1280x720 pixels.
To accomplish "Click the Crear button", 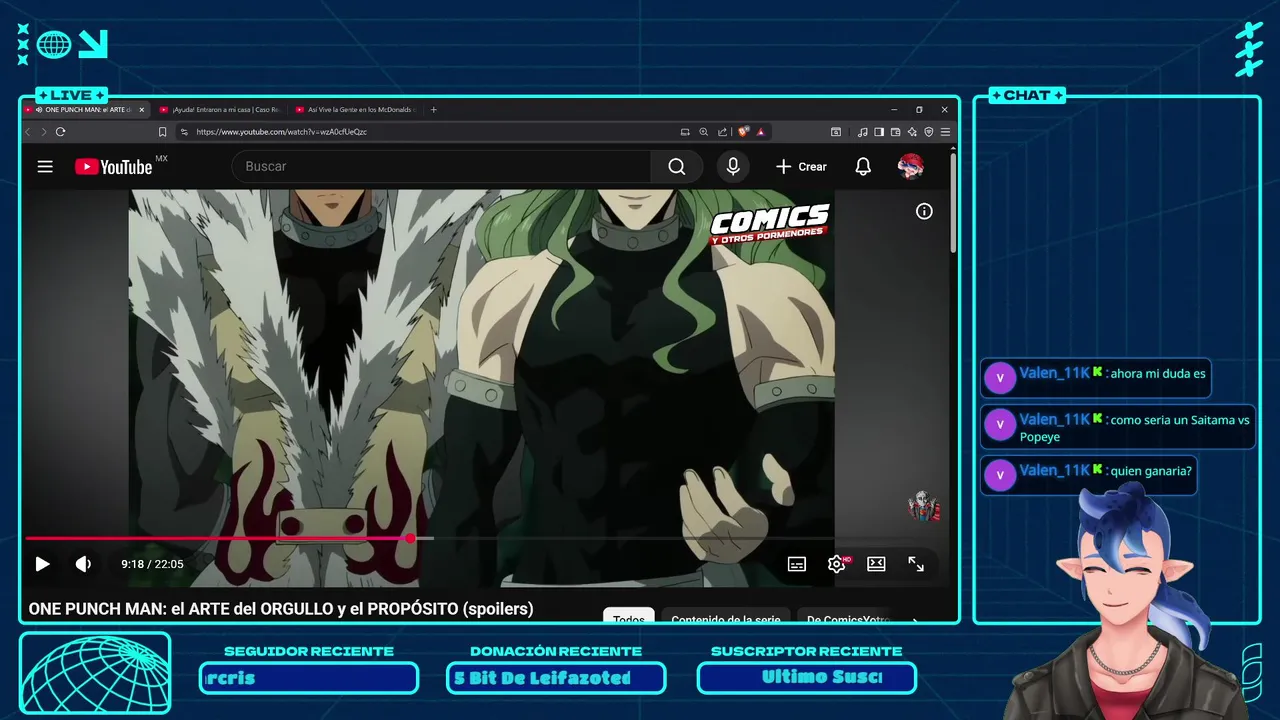I will [801, 167].
